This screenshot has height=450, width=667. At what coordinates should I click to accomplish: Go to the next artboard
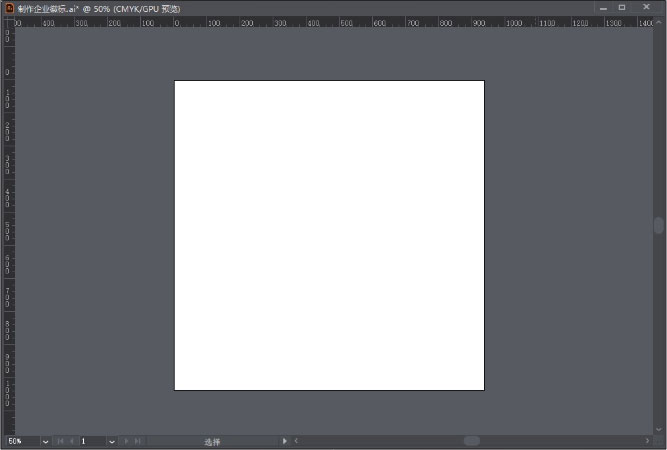[x=126, y=441]
